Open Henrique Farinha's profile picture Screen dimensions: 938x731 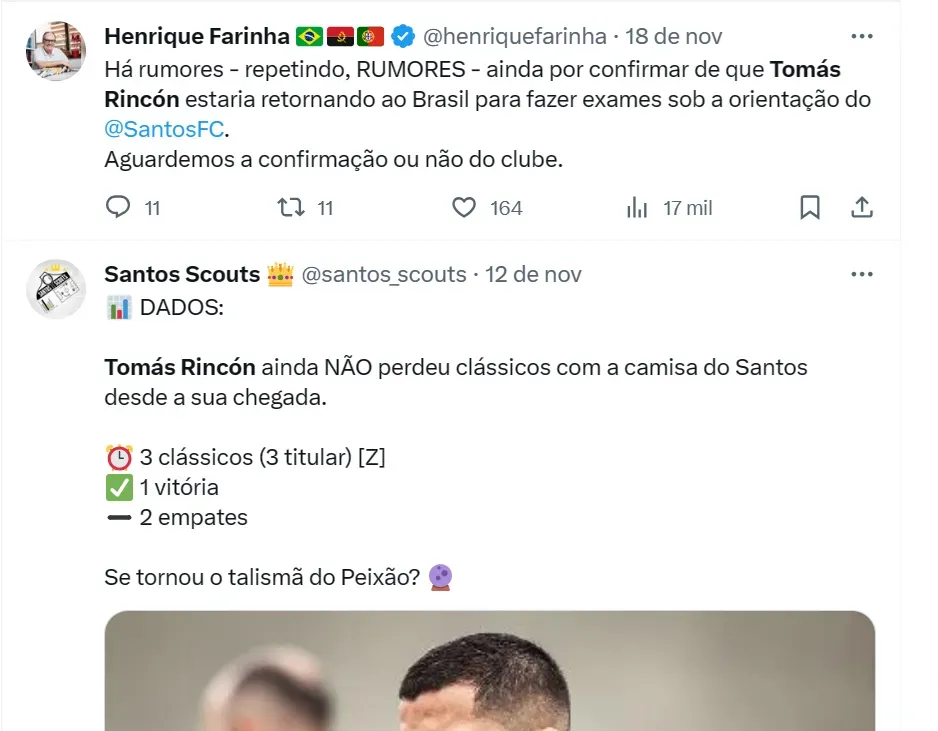pyautogui.click(x=56, y=50)
